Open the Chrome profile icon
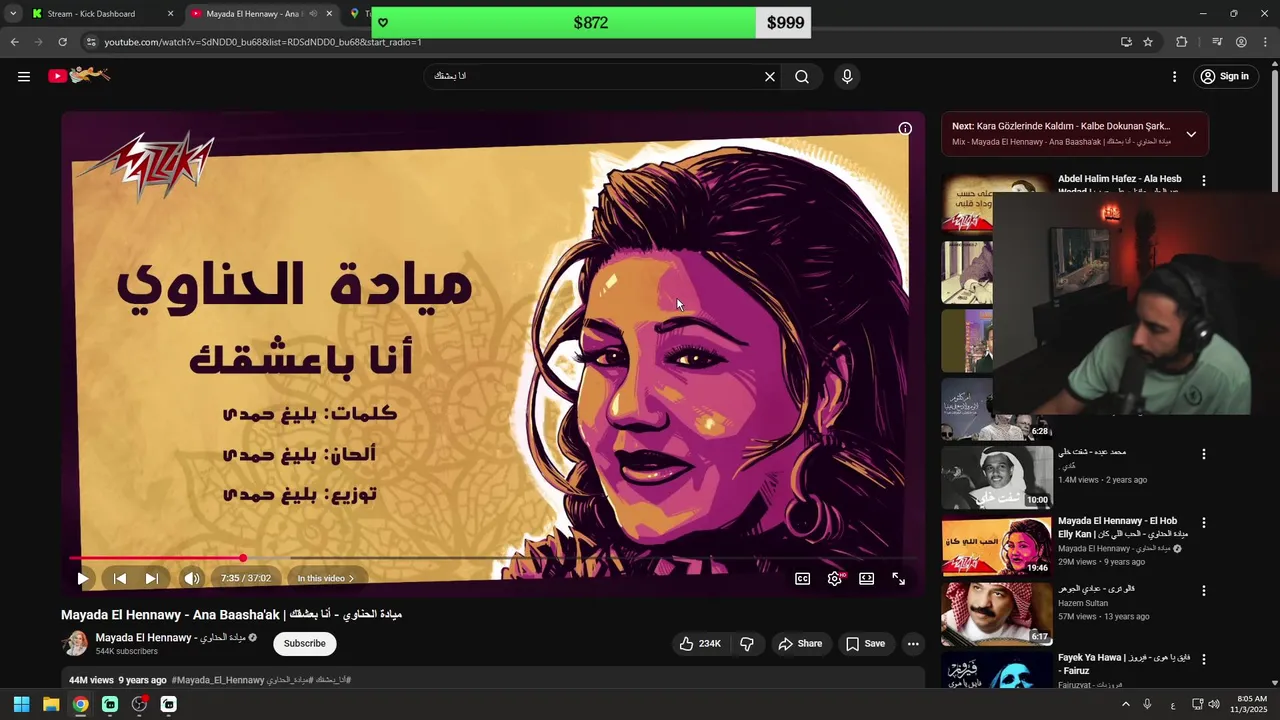Screen dimensions: 1280x720 pos(1241,42)
